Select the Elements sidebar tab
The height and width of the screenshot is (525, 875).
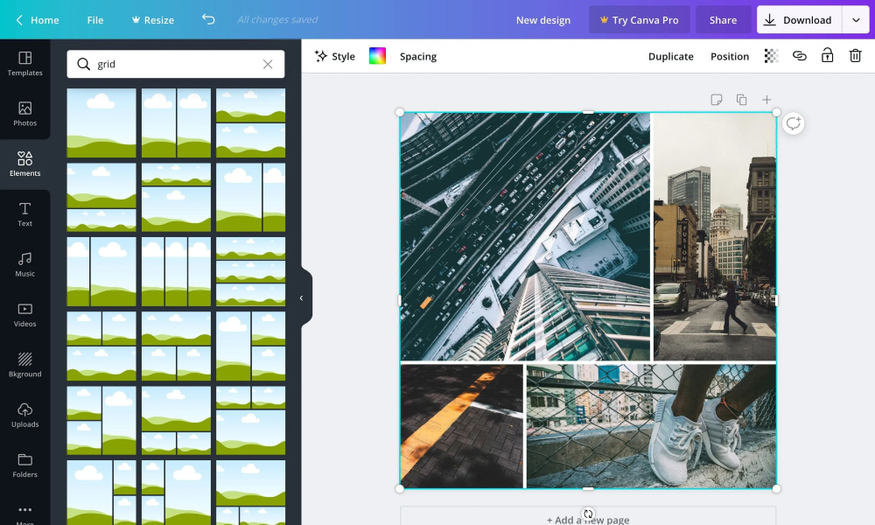coord(25,164)
